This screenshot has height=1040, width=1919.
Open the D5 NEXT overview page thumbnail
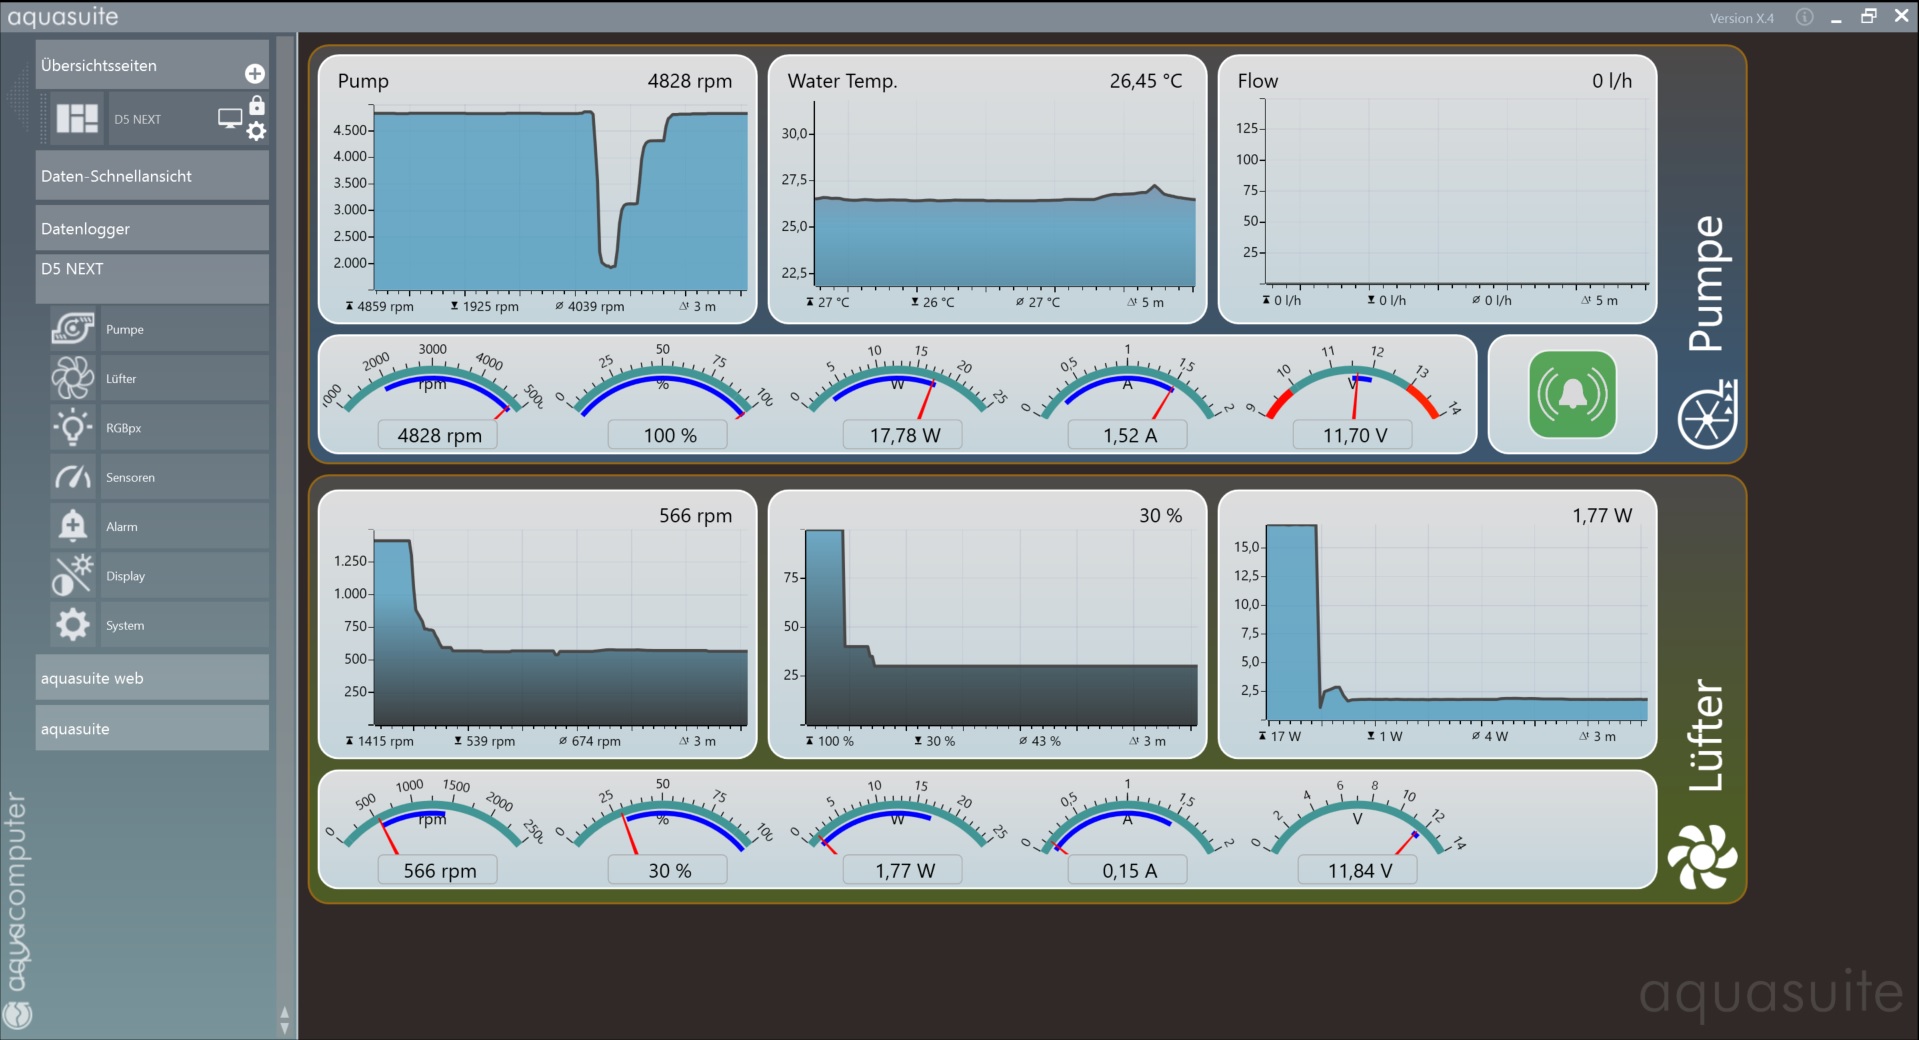click(x=78, y=119)
